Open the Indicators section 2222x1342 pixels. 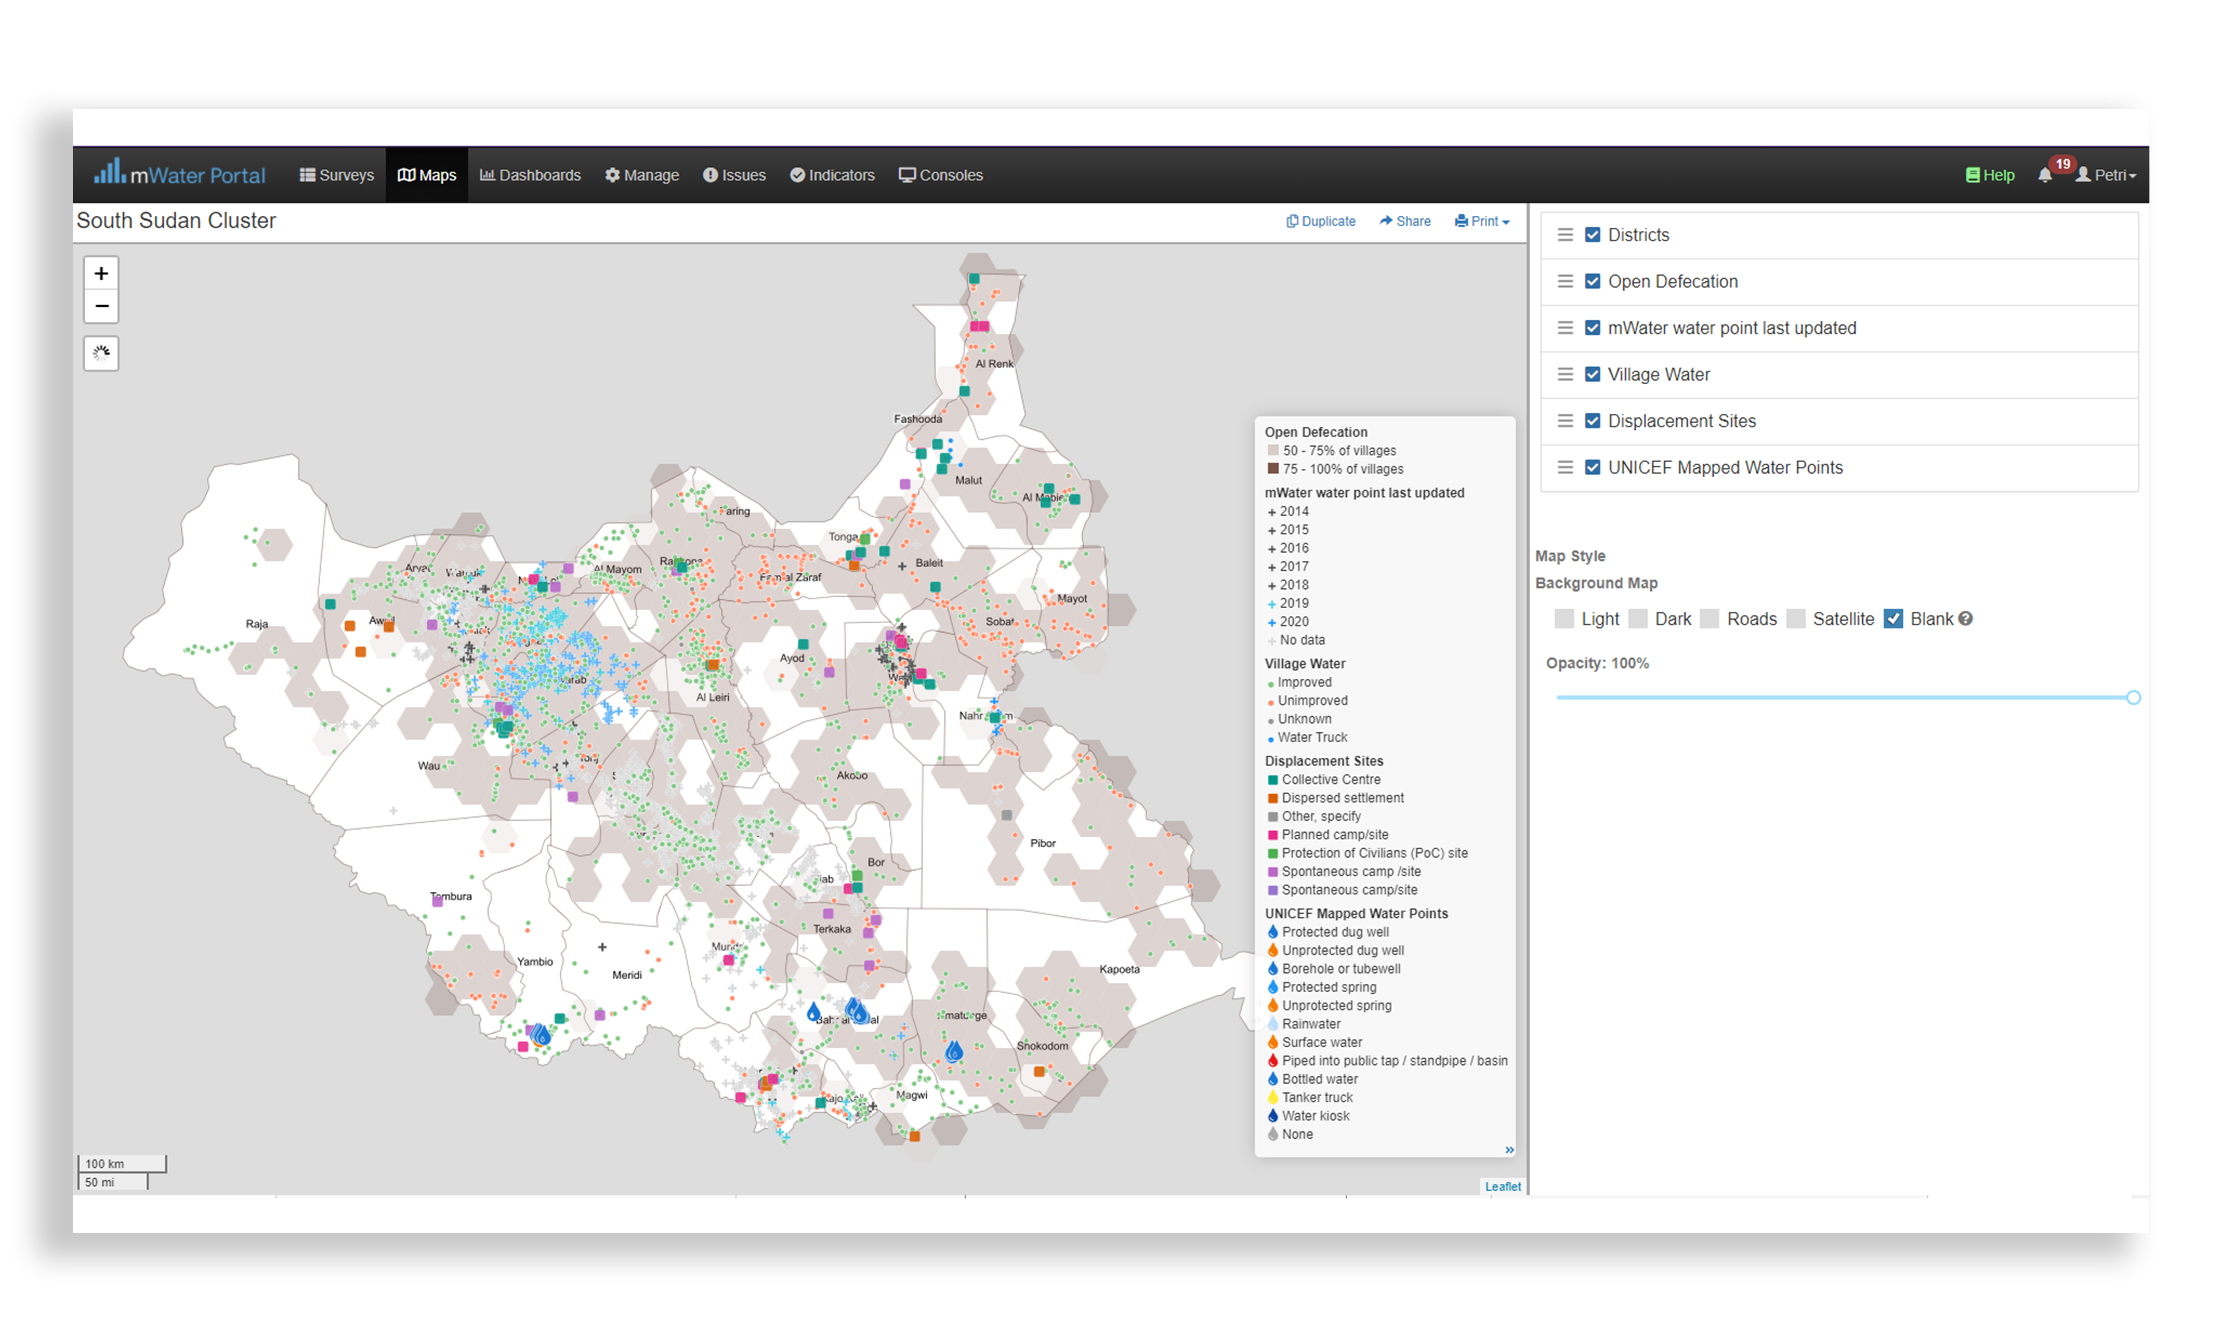[x=832, y=175]
